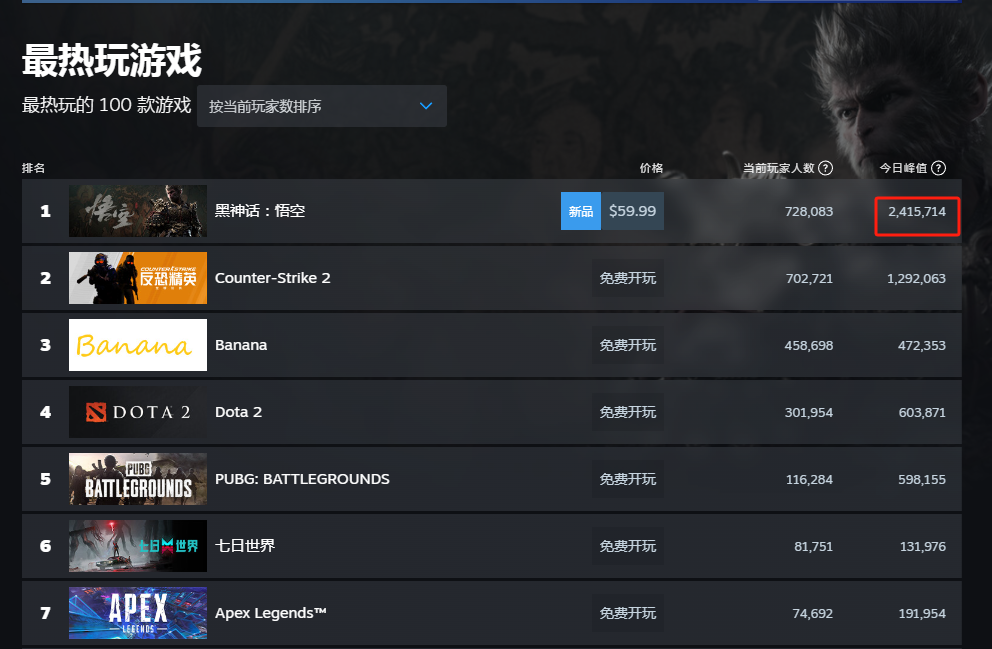Click the 价格 column header
This screenshot has height=649, width=992.
651,168
